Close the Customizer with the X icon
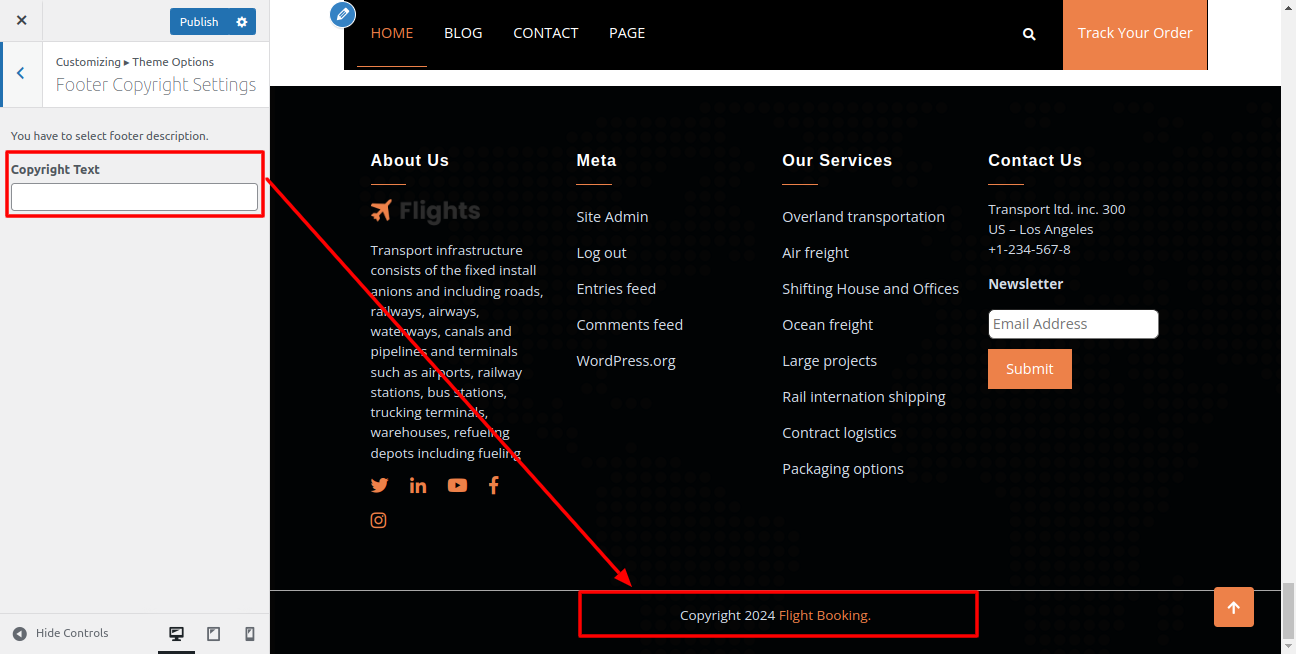Image resolution: width=1296 pixels, height=654 pixels. click(x=21, y=21)
